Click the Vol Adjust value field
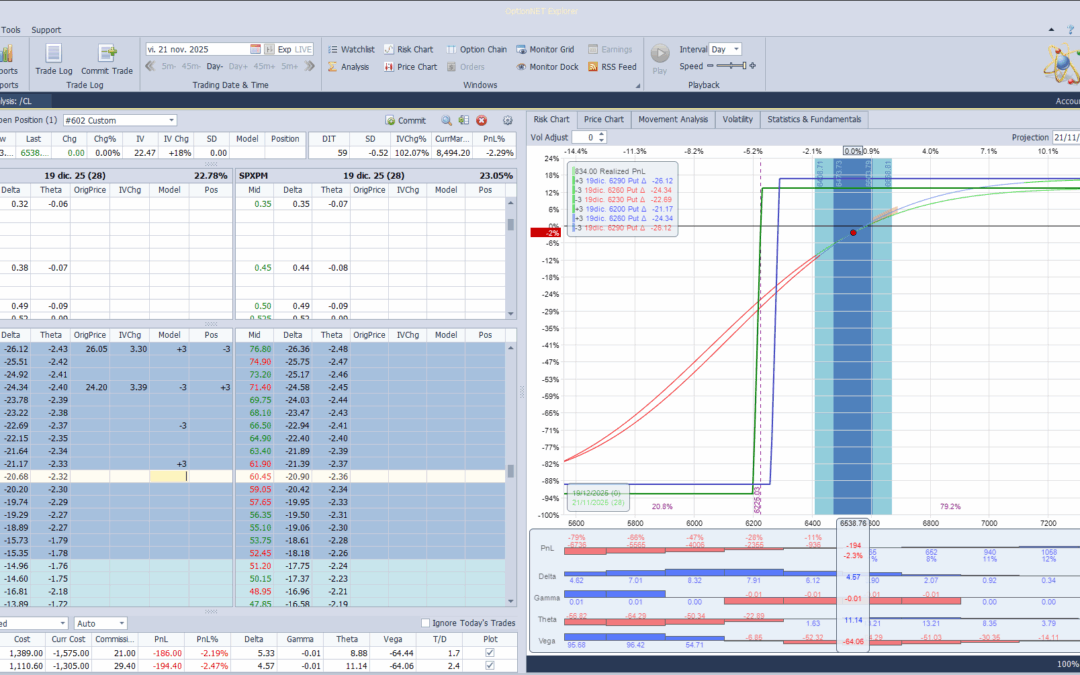 click(x=584, y=138)
